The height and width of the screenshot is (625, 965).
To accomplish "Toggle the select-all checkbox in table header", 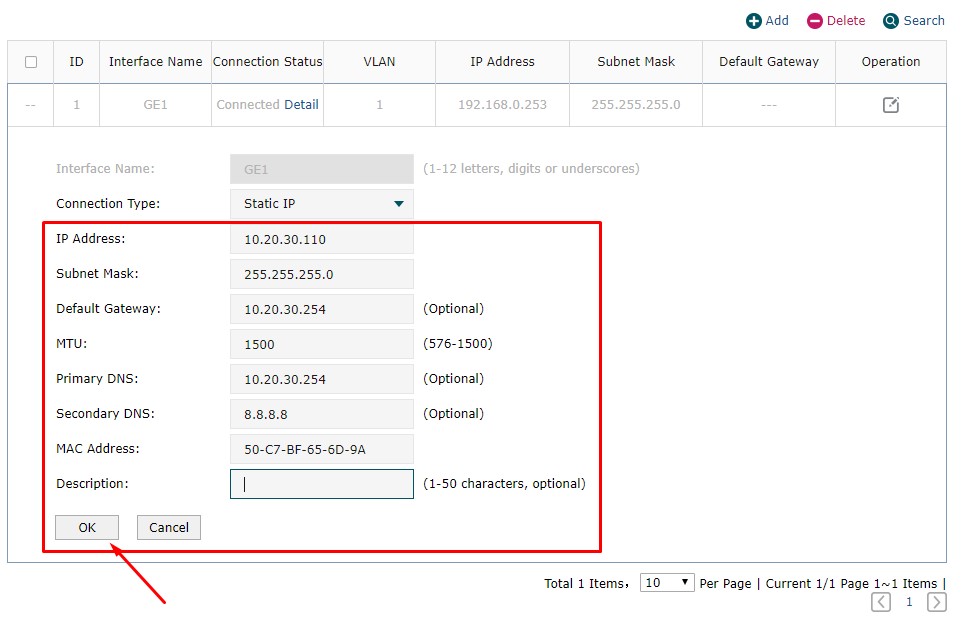I will coord(31,62).
